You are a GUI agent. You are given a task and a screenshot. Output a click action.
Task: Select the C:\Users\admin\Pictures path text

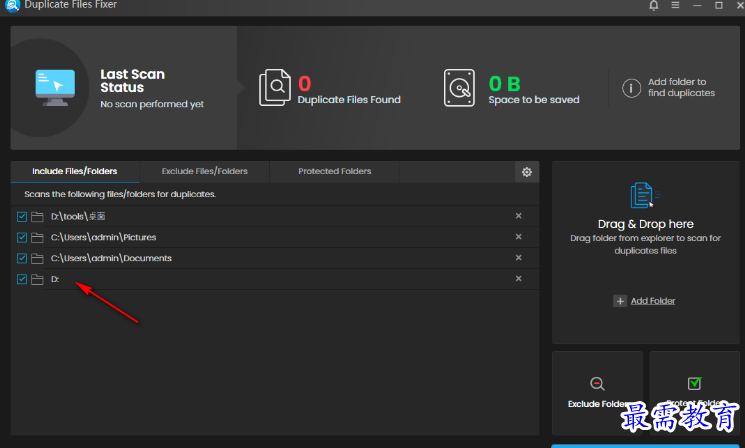point(104,238)
